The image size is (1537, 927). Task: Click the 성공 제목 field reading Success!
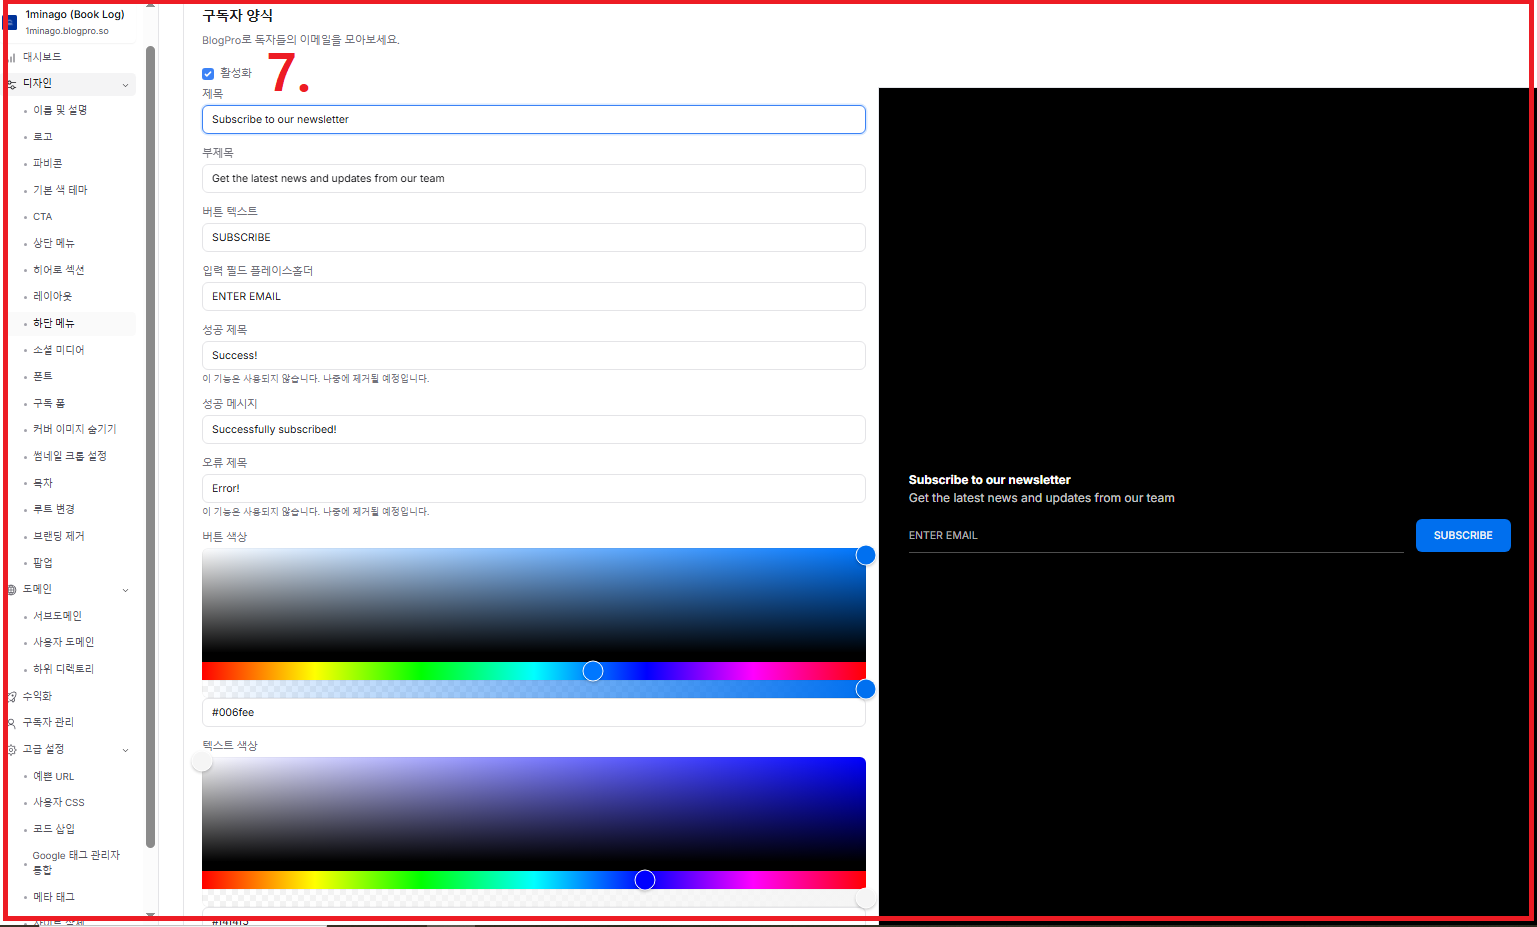[534, 355]
